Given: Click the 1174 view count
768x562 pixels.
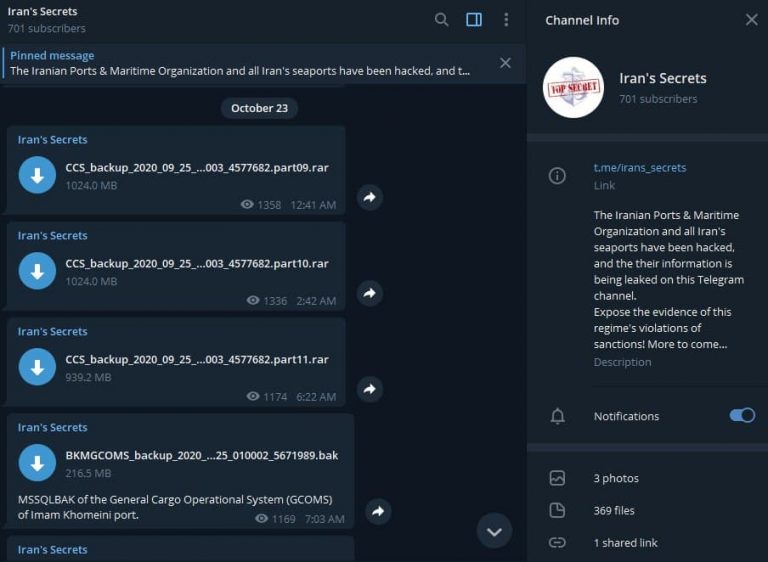Looking at the screenshot, I should click(x=275, y=397).
